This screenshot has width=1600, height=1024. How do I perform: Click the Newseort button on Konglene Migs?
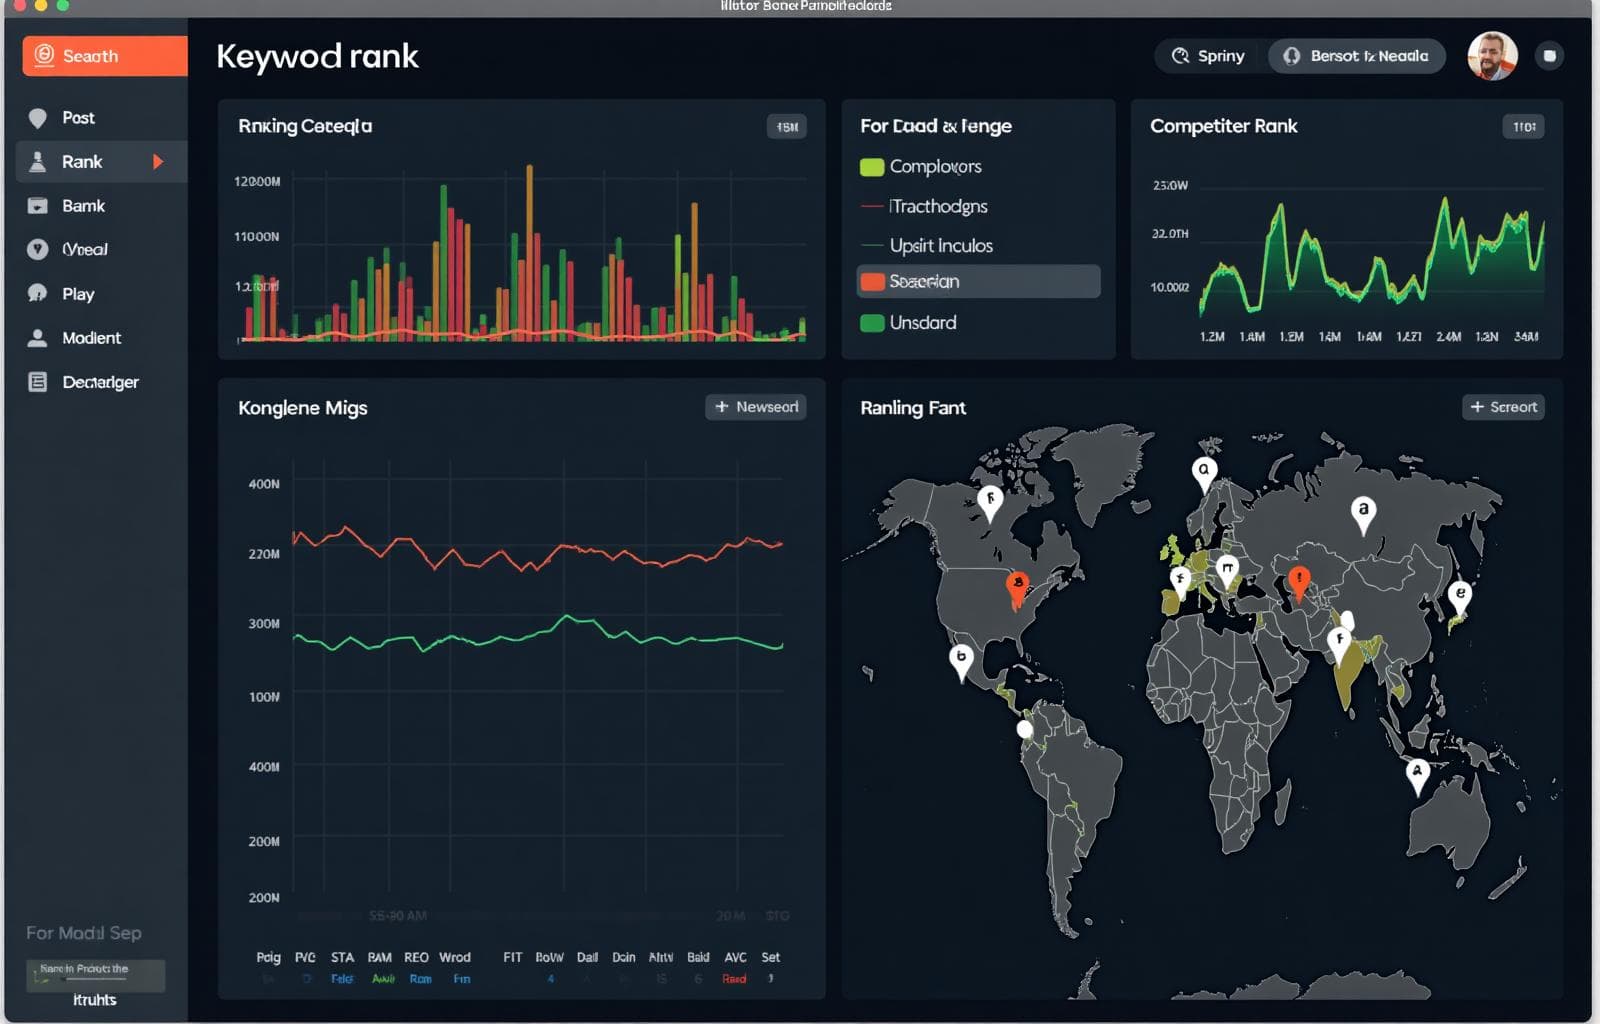tap(756, 407)
